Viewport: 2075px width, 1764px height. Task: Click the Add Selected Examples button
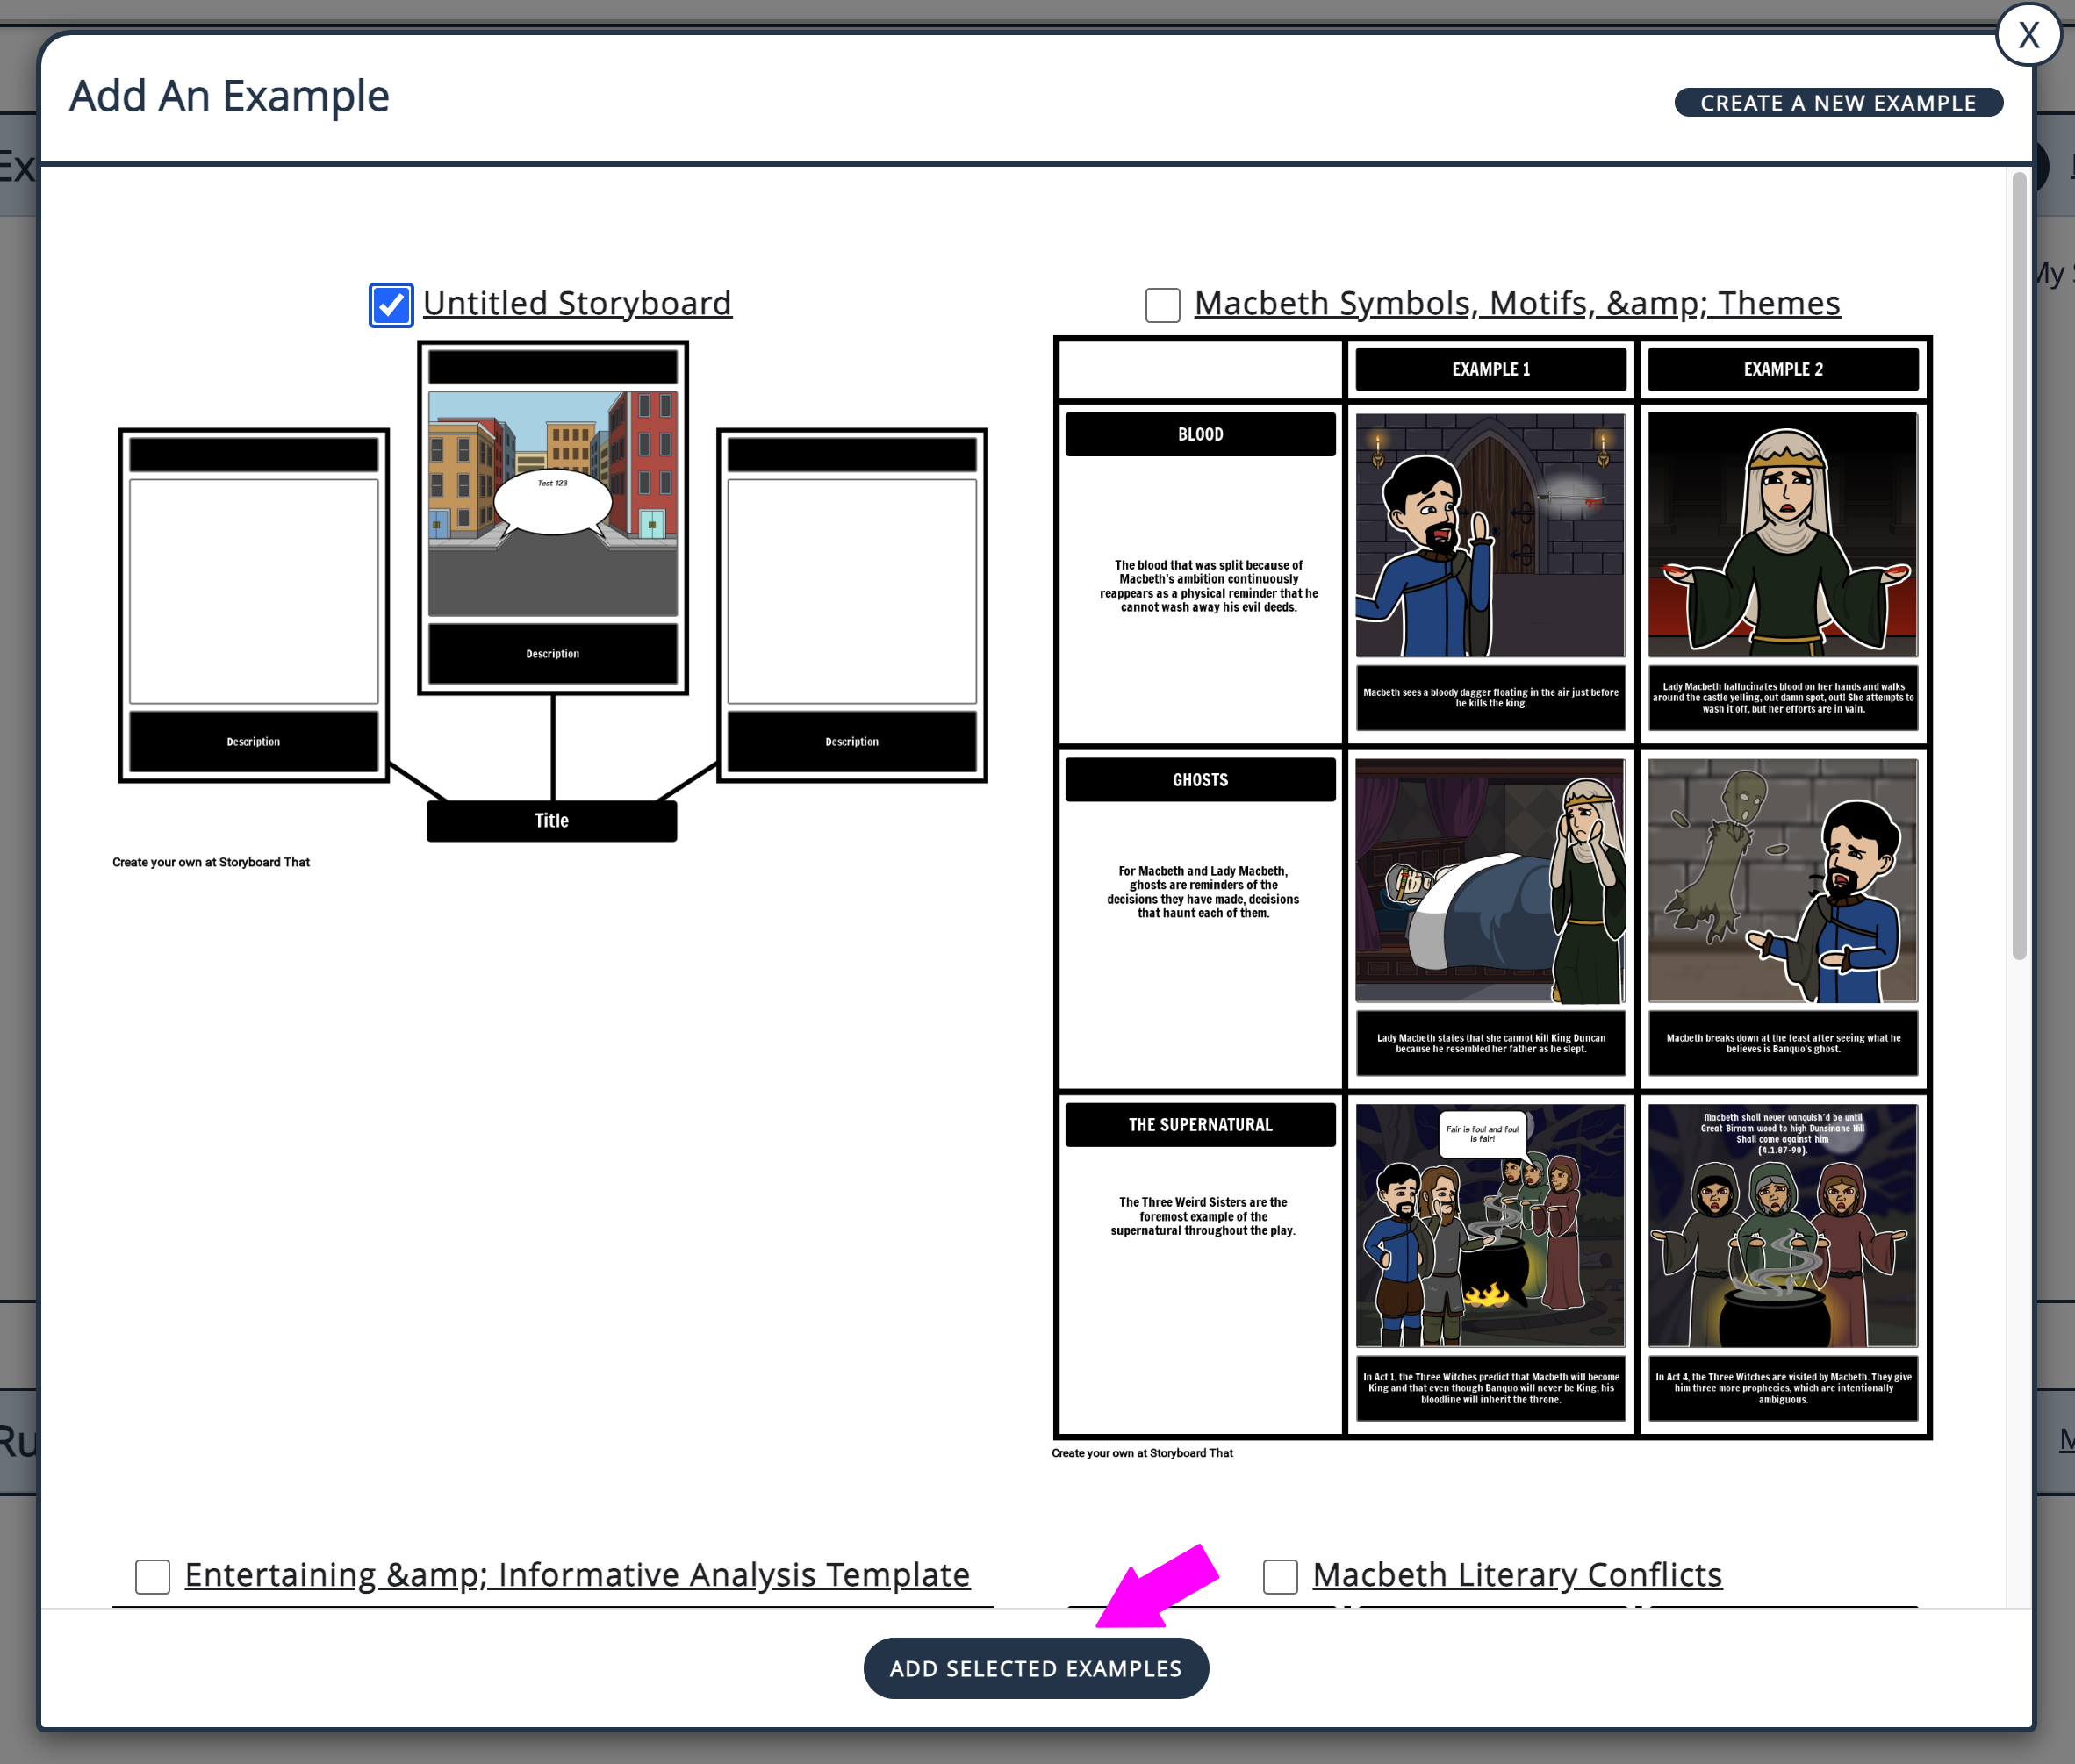pyautogui.click(x=1036, y=1668)
